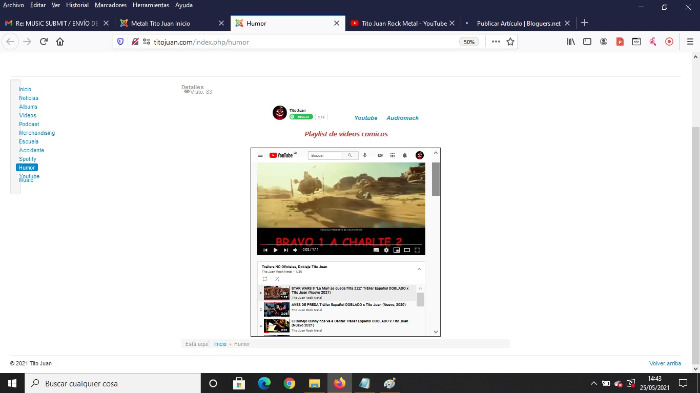This screenshot has height=393, width=700.
Task: Follow the Audiomack link
Action: point(402,118)
